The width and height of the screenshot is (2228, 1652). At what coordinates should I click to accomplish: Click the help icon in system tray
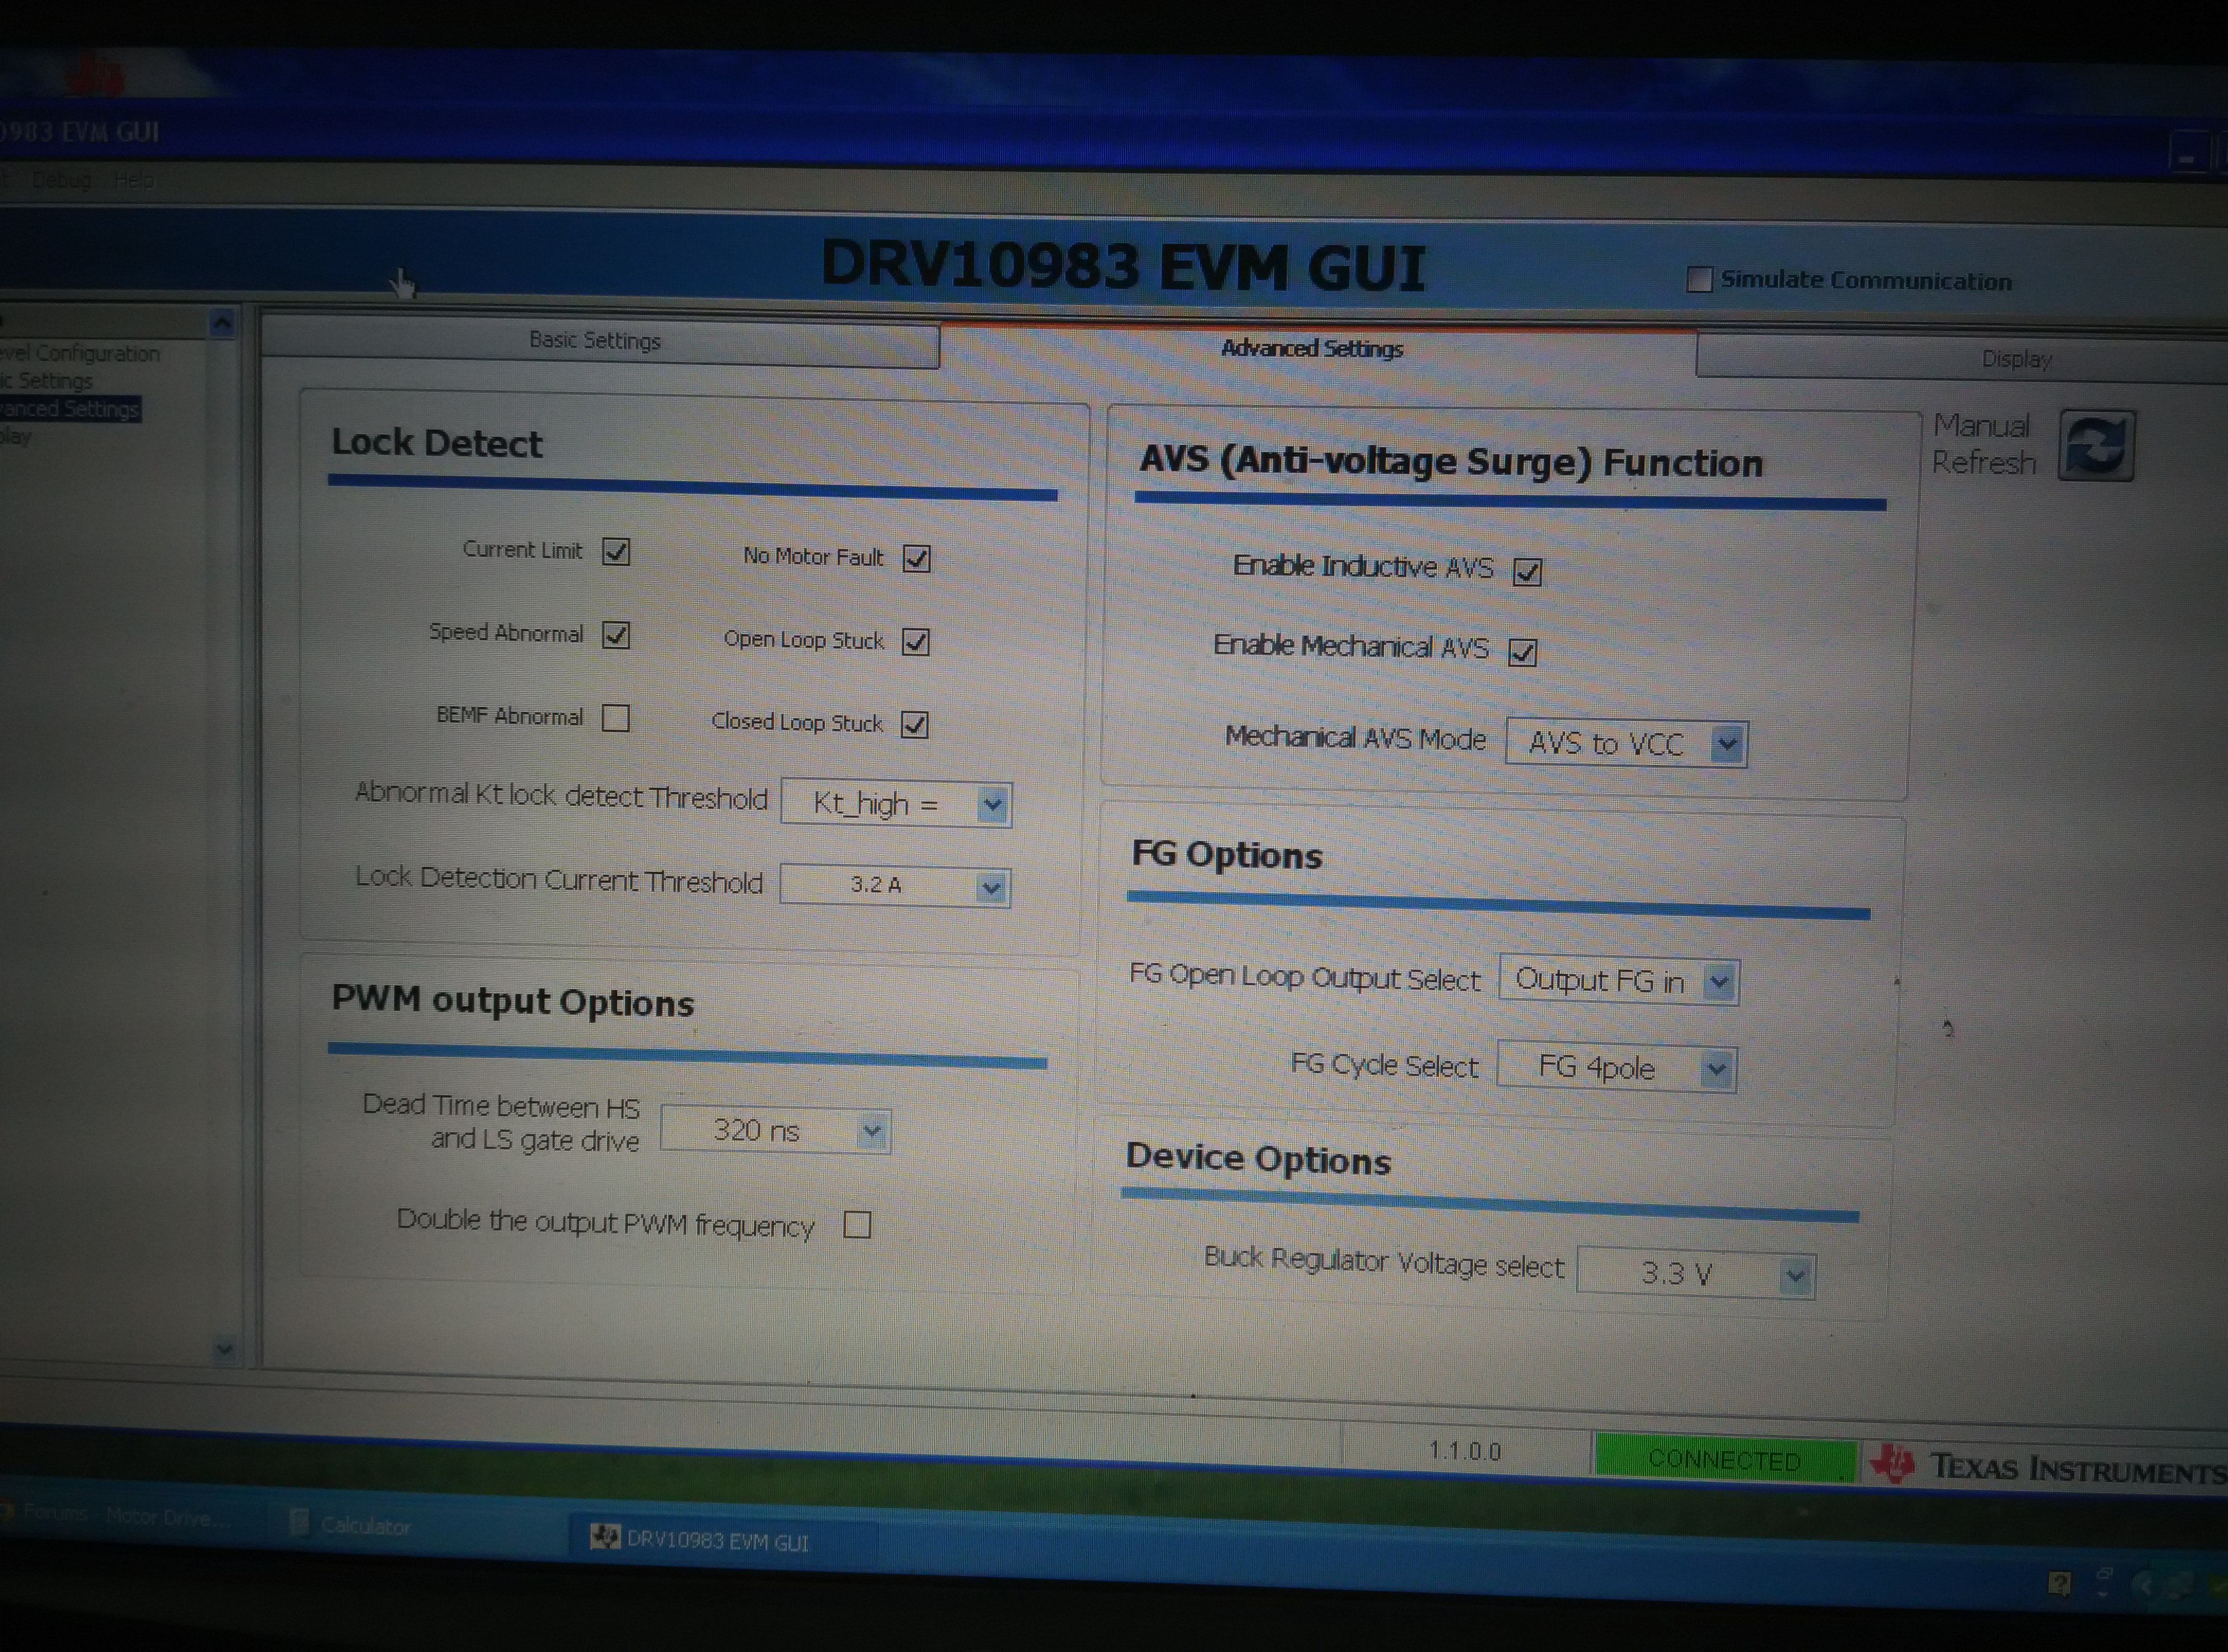(2059, 1583)
